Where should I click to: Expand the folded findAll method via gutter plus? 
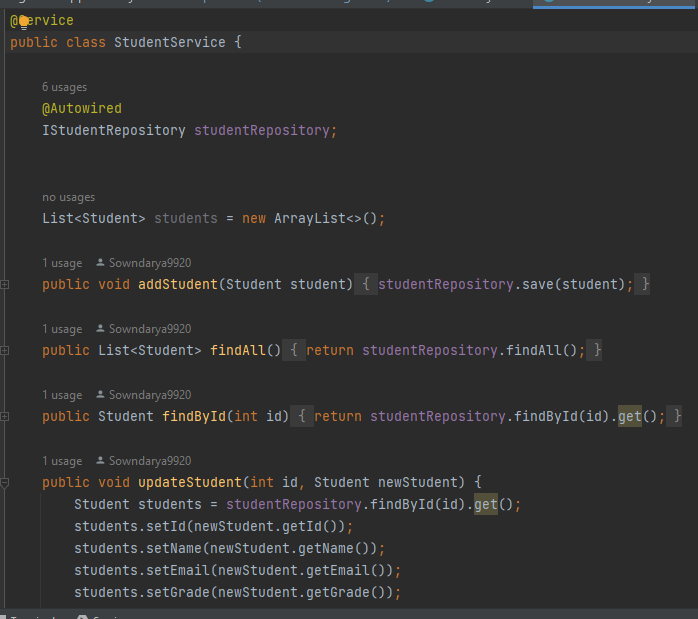(4, 351)
